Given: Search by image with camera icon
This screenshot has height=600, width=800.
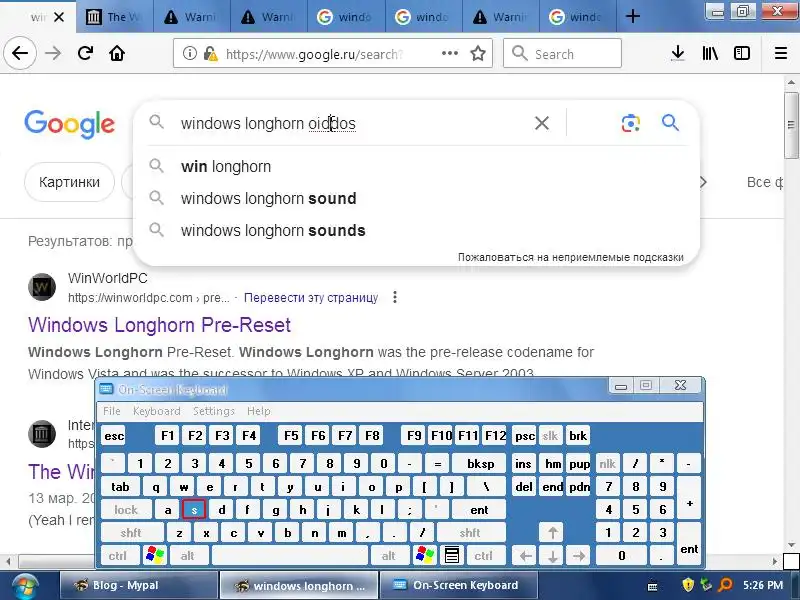Looking at the screenshot, I should coord(631,123).
